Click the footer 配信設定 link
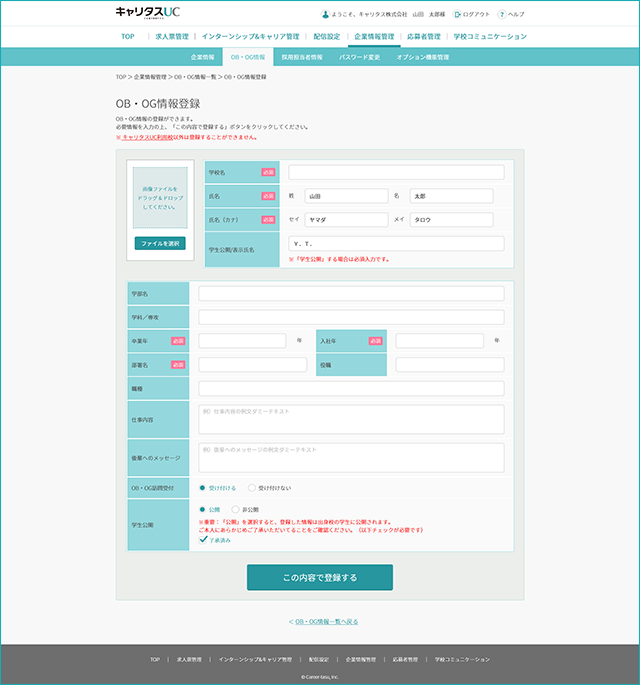This screenshot has height=685, width=640. tap(319, 660)
